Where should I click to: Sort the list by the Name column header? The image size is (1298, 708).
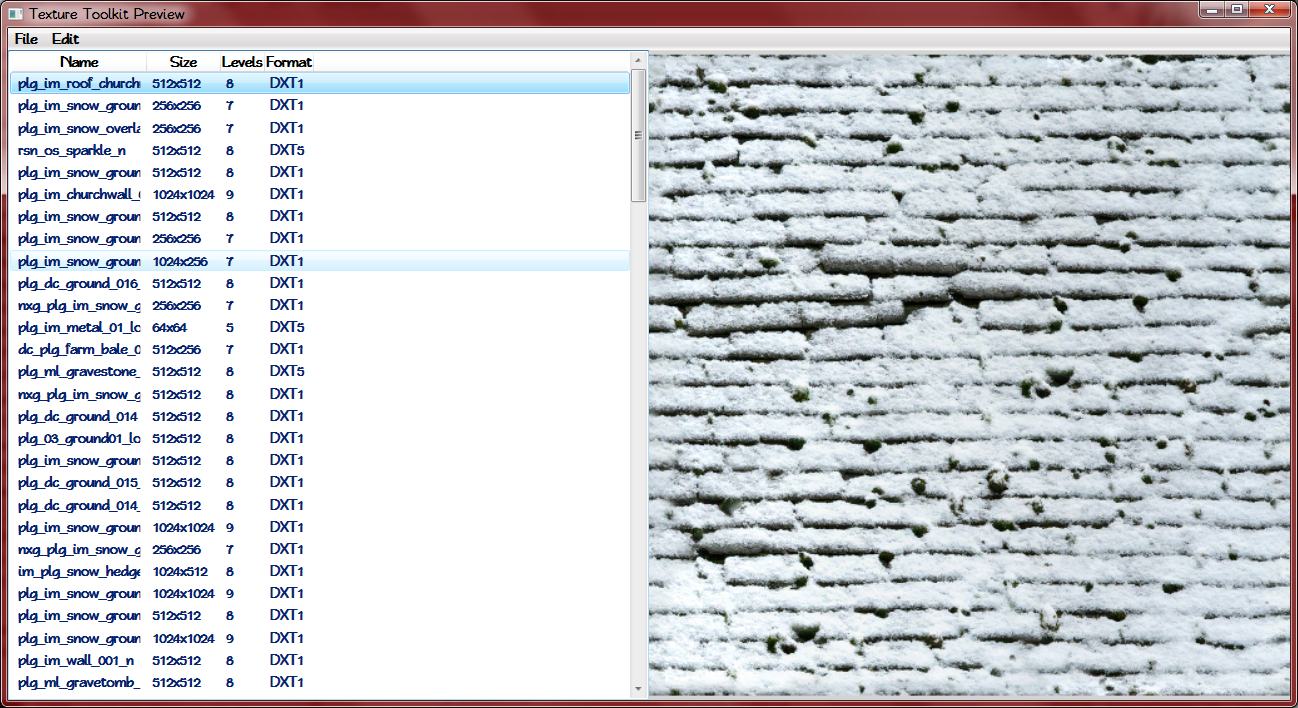click(x=79, y=62)
